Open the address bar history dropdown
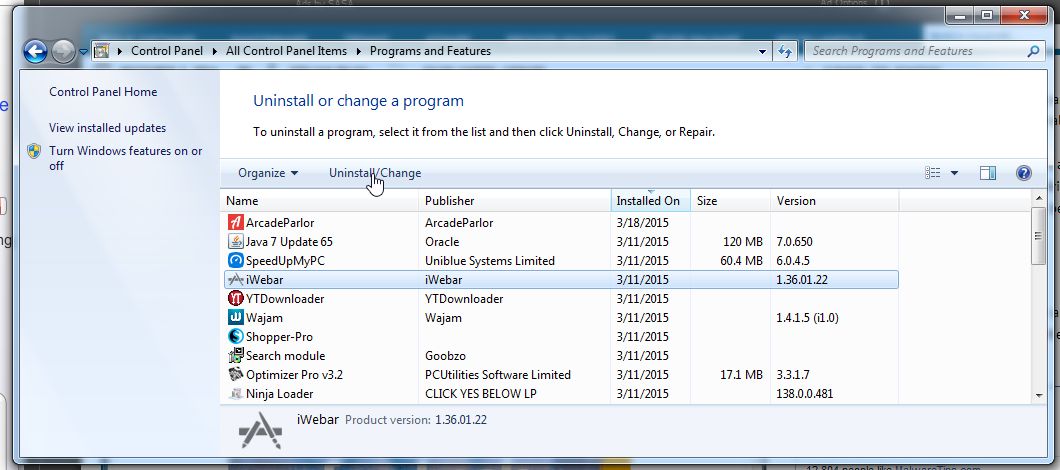 763,51
